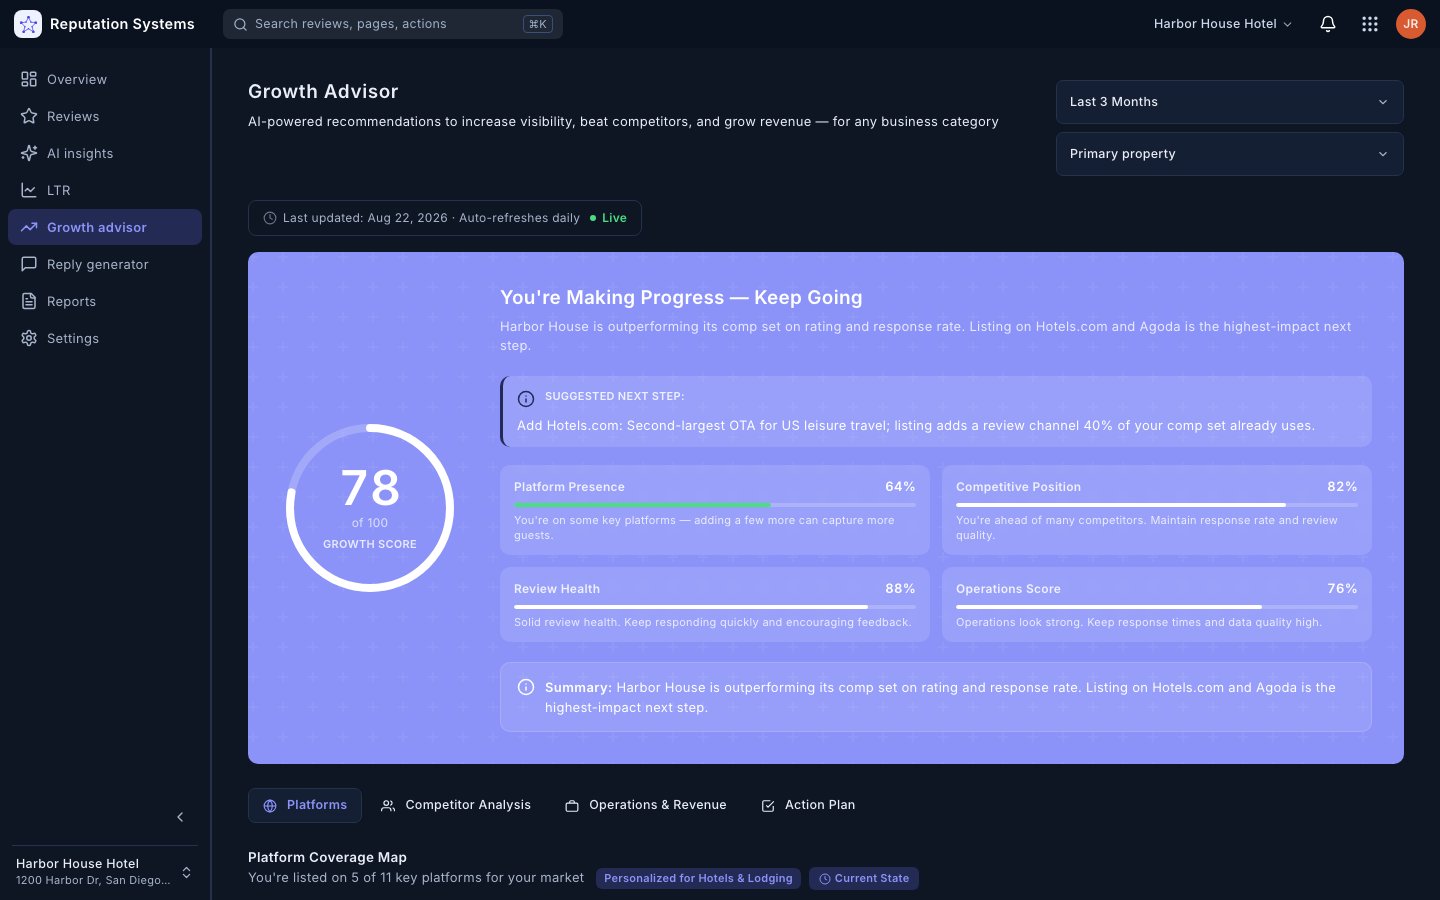Expand the Harbor House Hotel account switcher in header
The width and height of the screenshot is (1440, 900).
click(1223, 24)
